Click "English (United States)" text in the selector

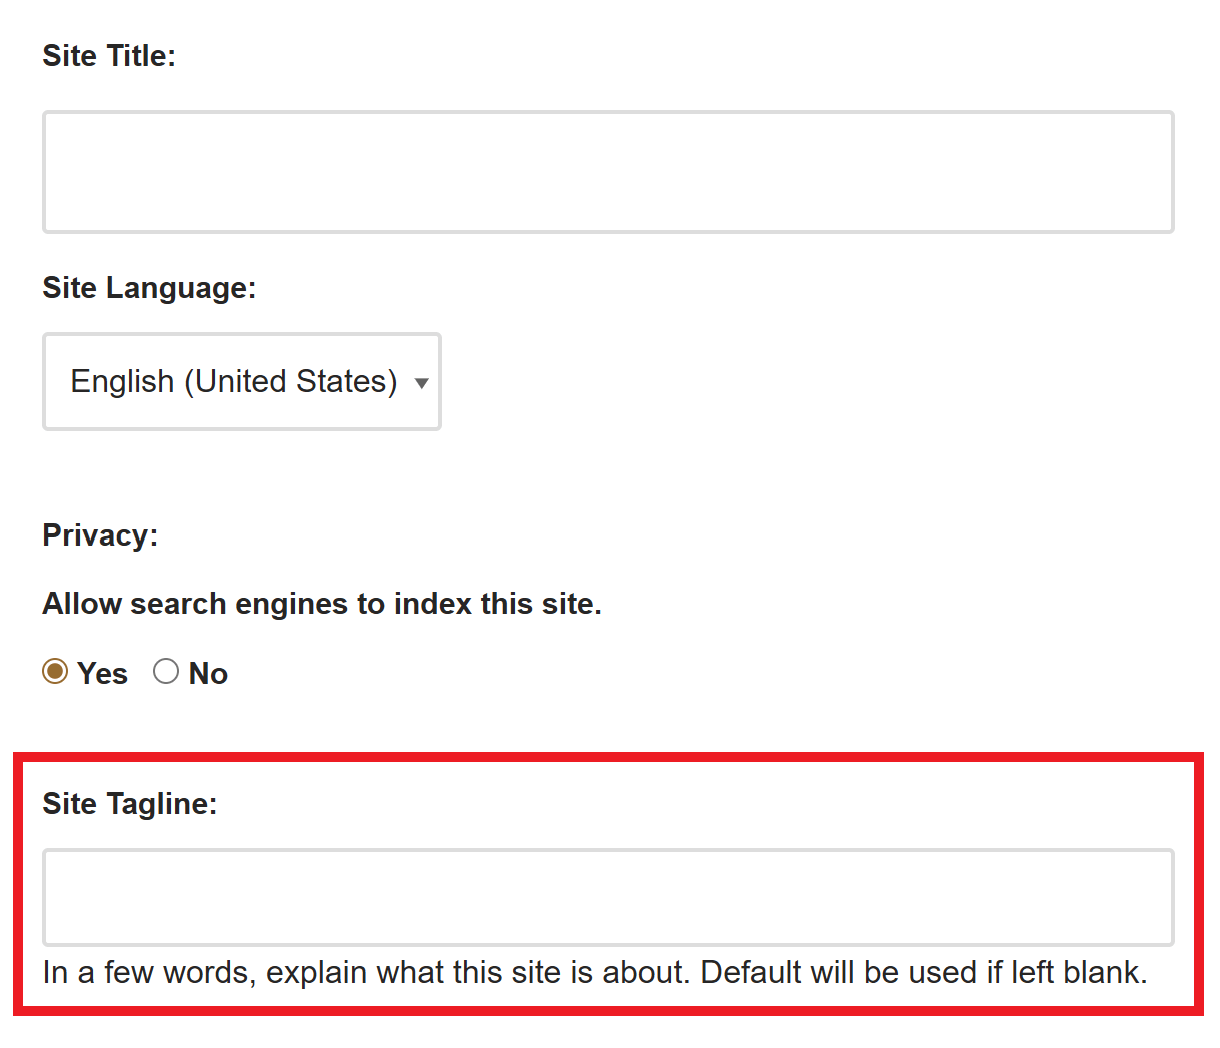pos(234,381)
